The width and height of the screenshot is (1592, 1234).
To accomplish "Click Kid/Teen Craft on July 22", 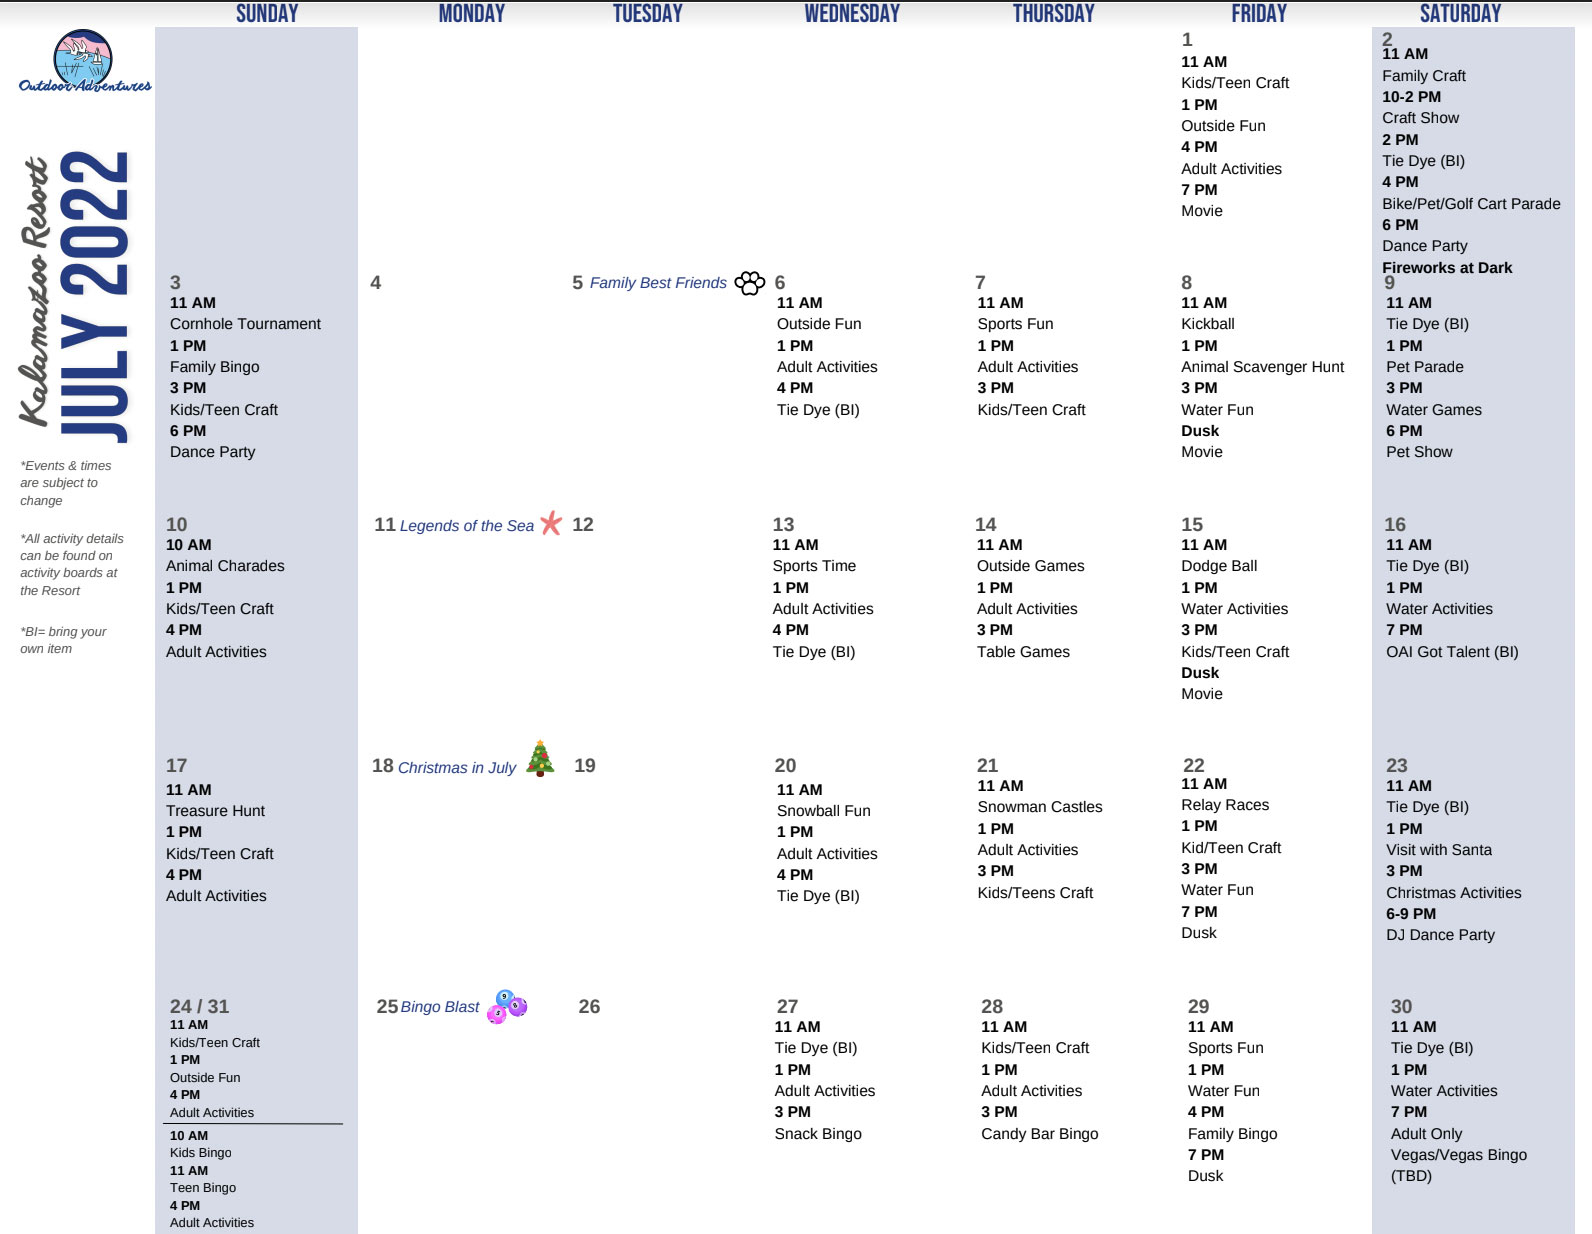I will point(1231,848).
